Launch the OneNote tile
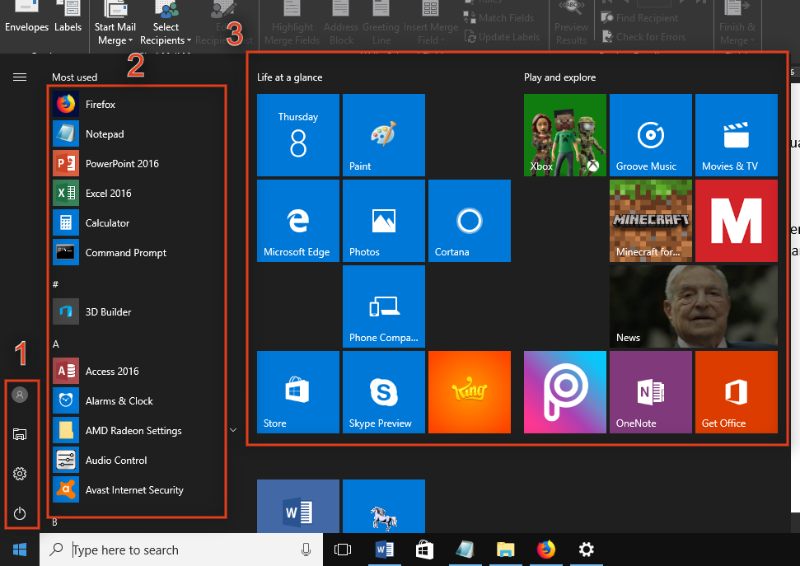This screenshot has height=566, width=800. [651, 392]
